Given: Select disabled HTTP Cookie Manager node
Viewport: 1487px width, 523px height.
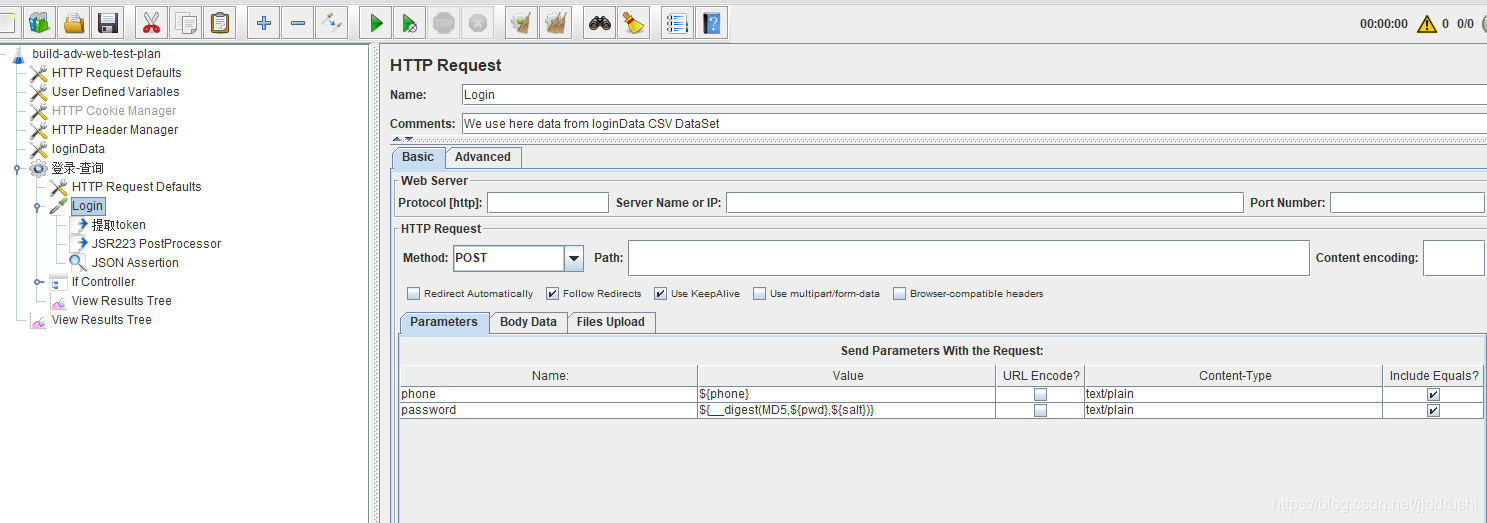Looking at the screenshot, I should (x=114, y=111).
